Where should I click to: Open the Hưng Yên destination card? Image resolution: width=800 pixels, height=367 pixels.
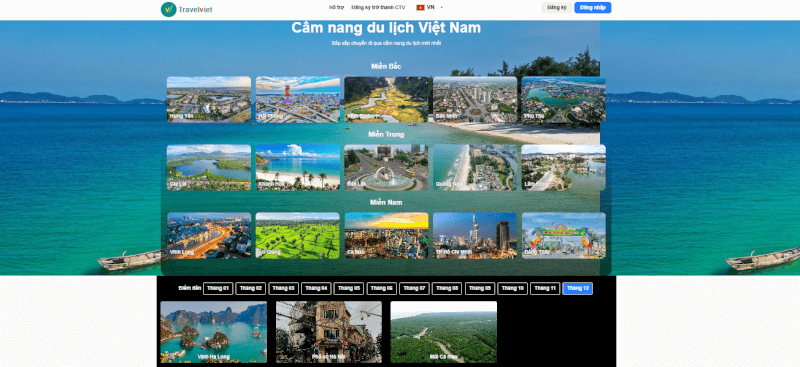click(209, 100)
